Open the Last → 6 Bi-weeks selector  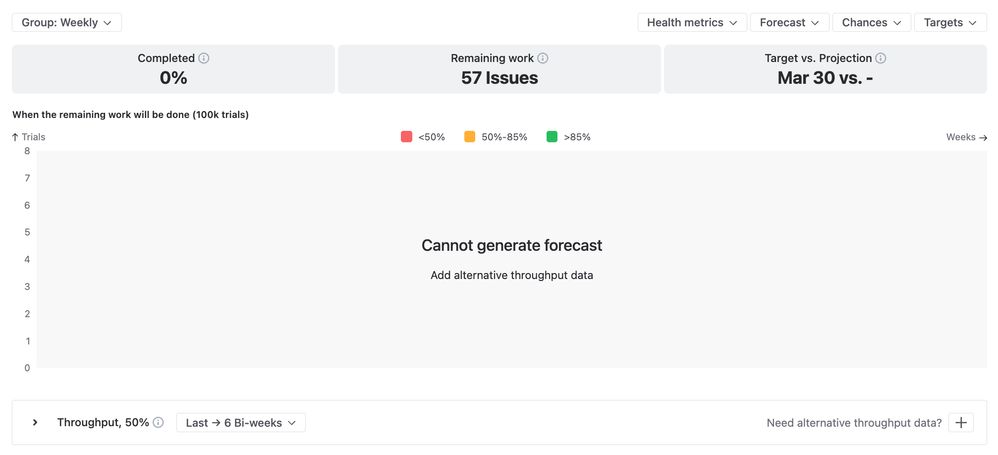coord(241,423)
